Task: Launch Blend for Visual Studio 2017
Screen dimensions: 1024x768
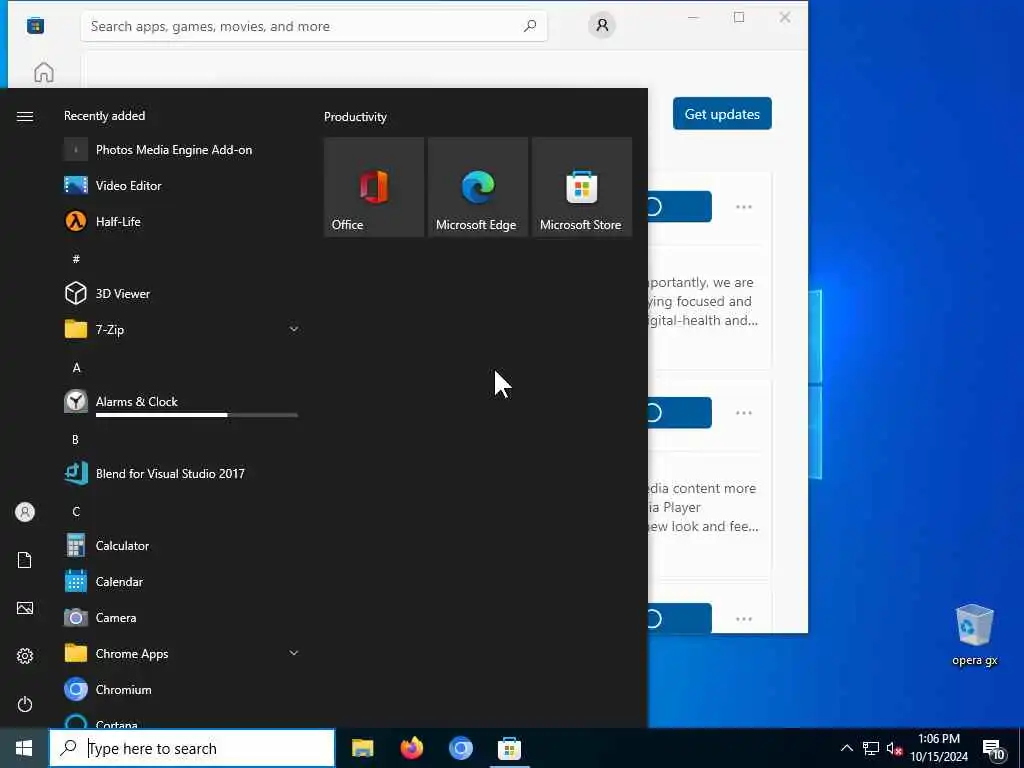Action: click(181, 473)
